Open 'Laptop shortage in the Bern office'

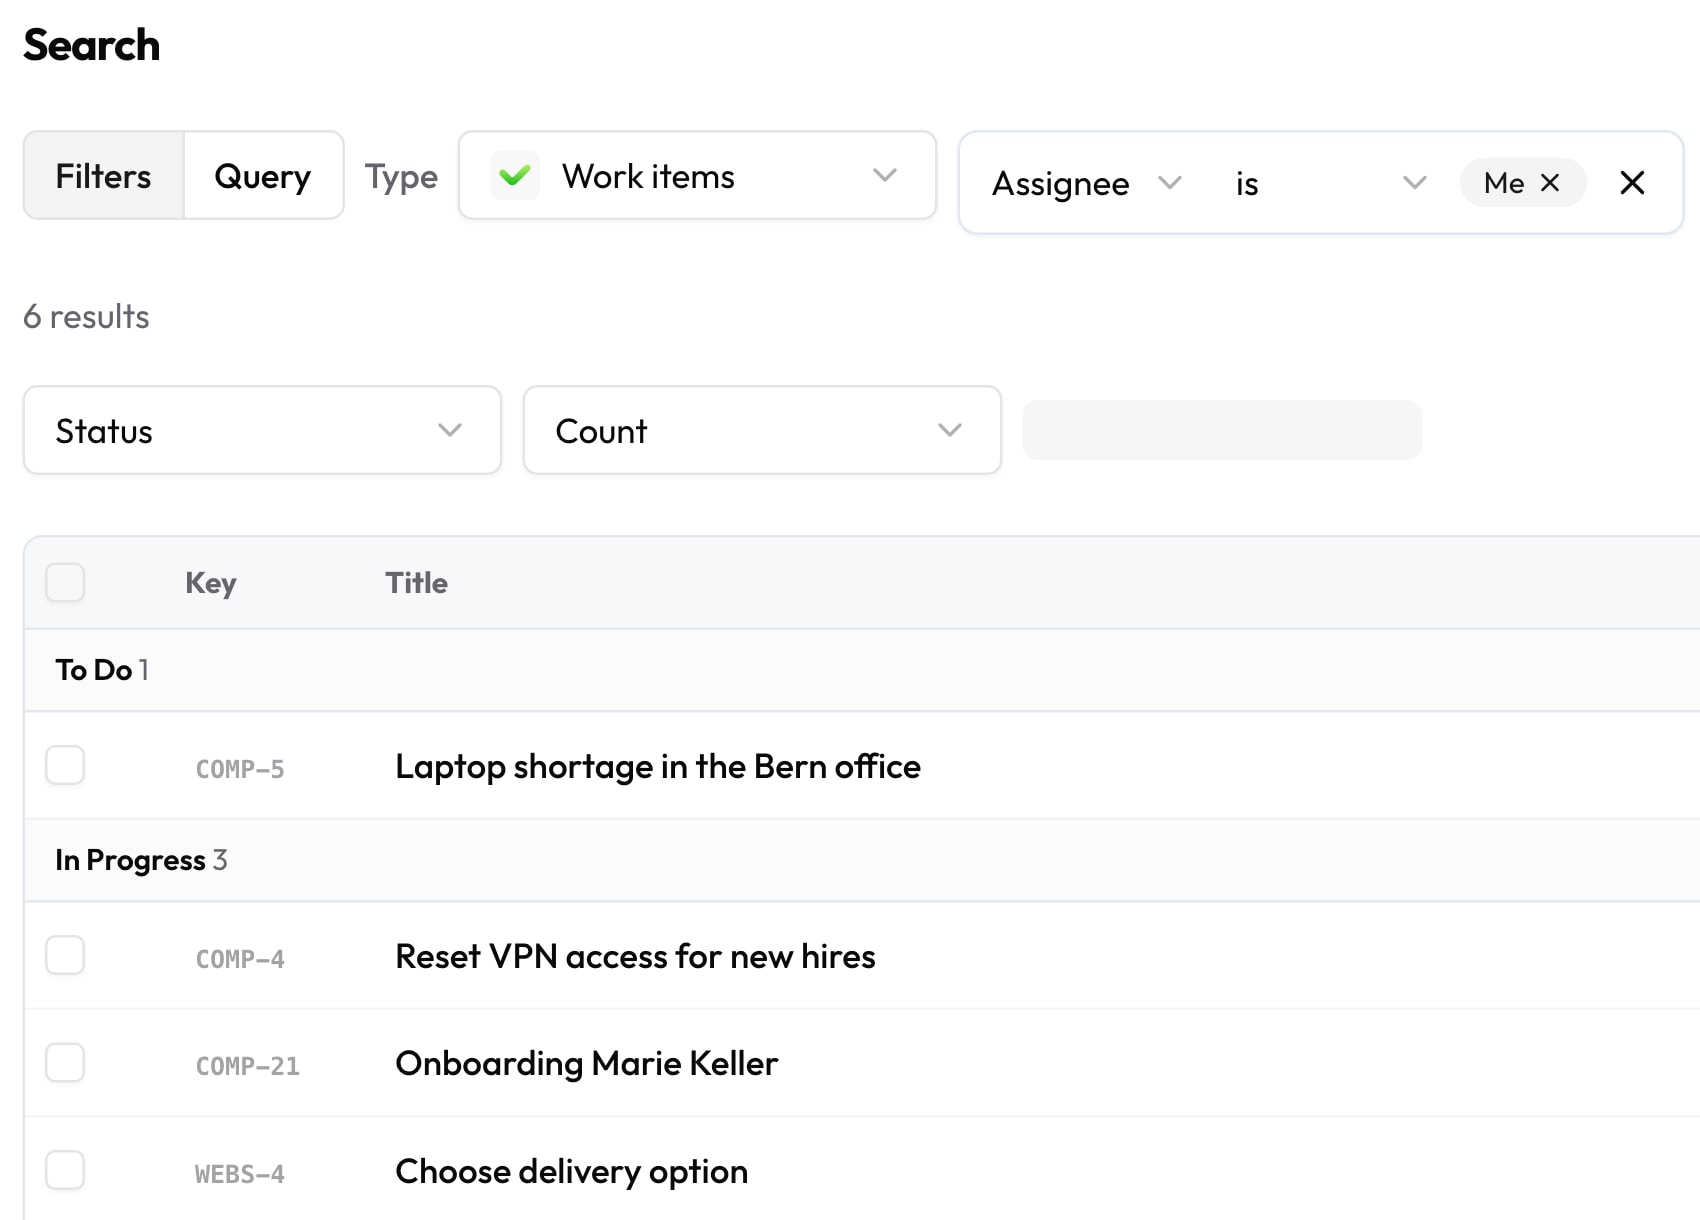pos(658,766)
